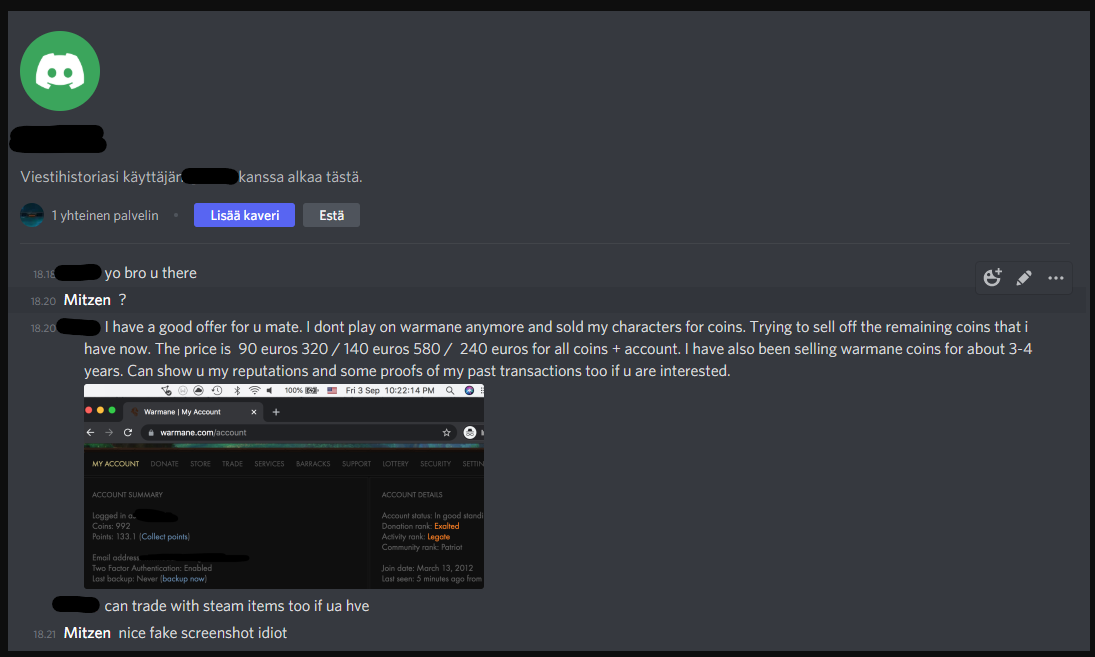Click 'TRADE' tab in embedded screenshot
This screenshot has height=657, width=1095.
(232, 464)
